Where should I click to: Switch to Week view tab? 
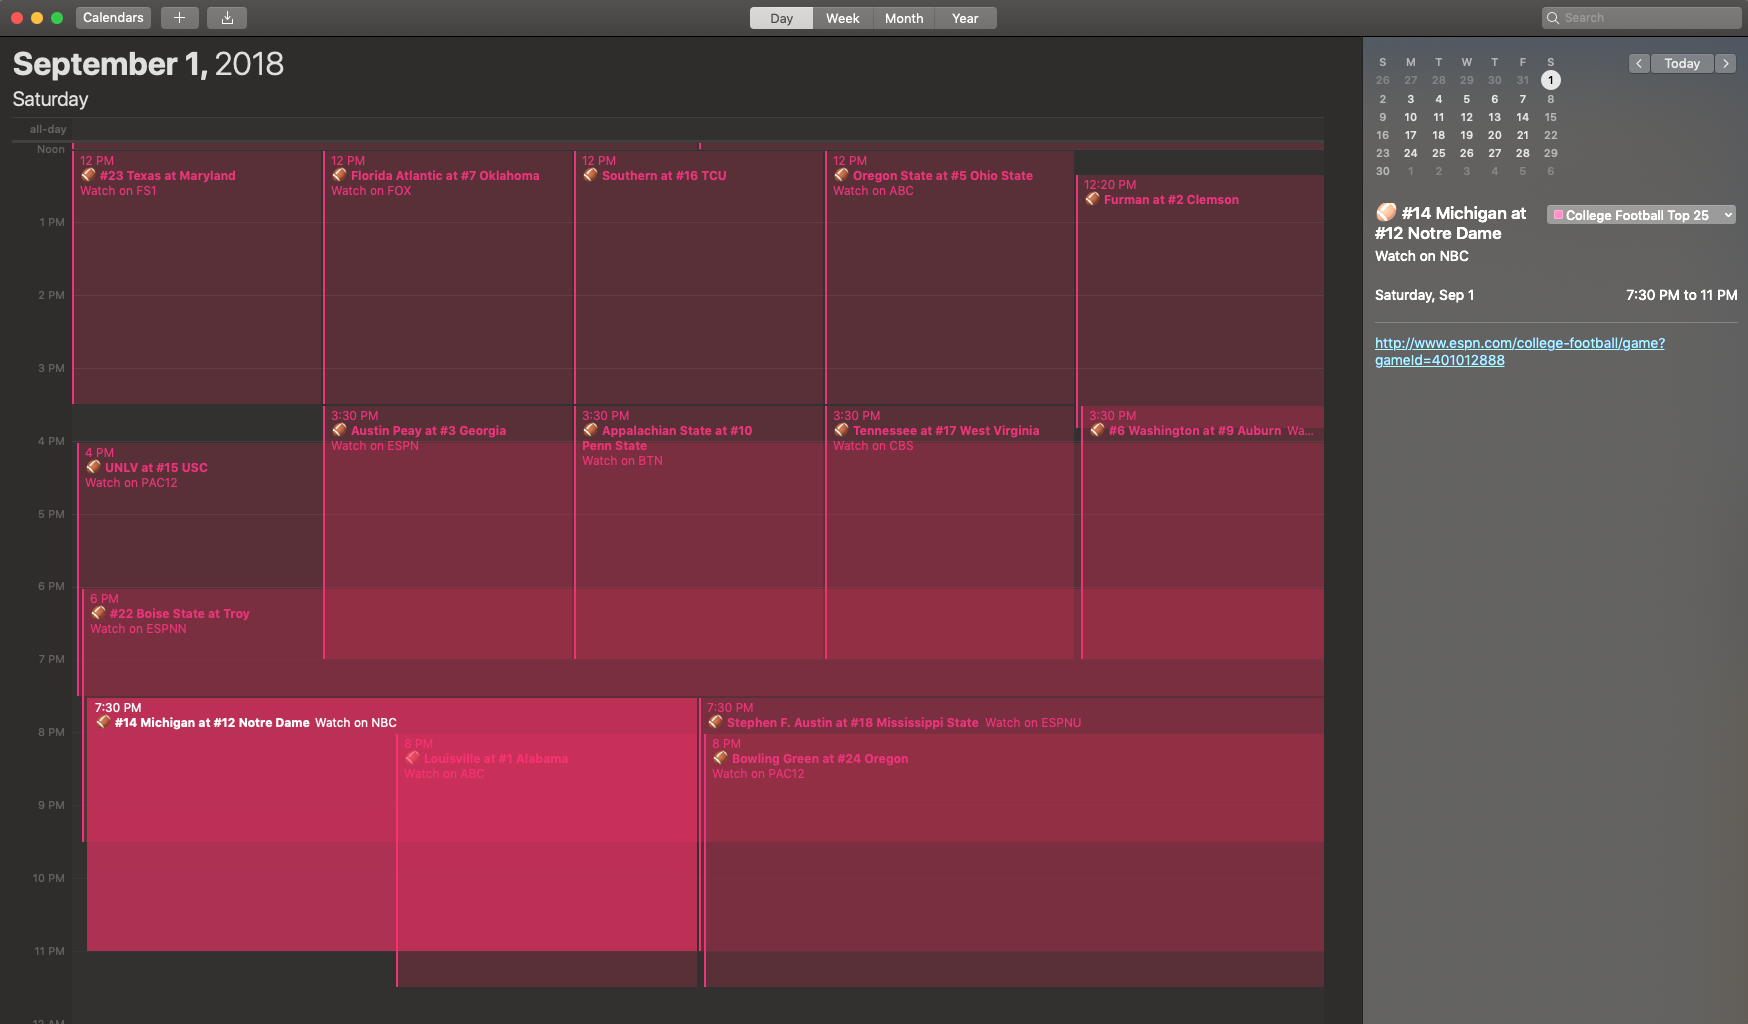(843, 18)
